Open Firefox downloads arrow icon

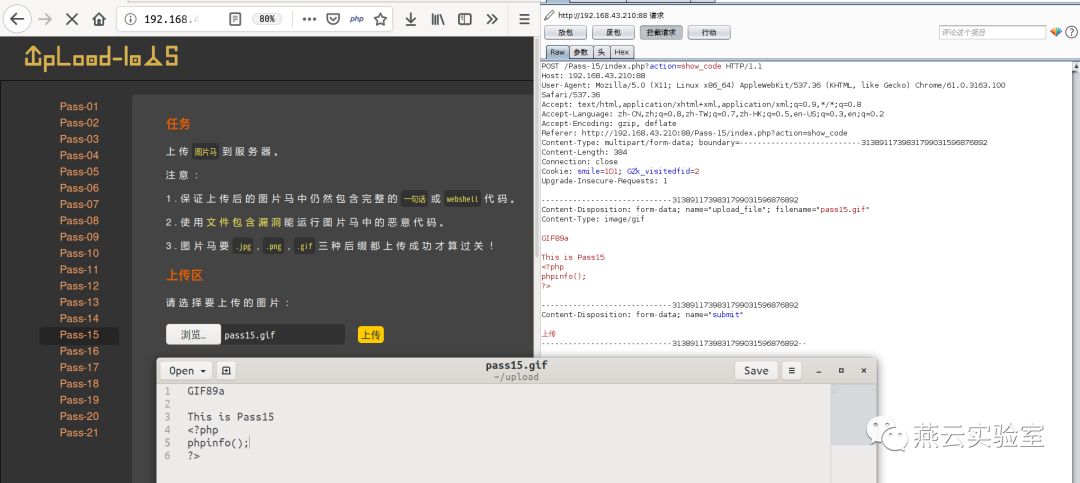[x=411, y=19]
